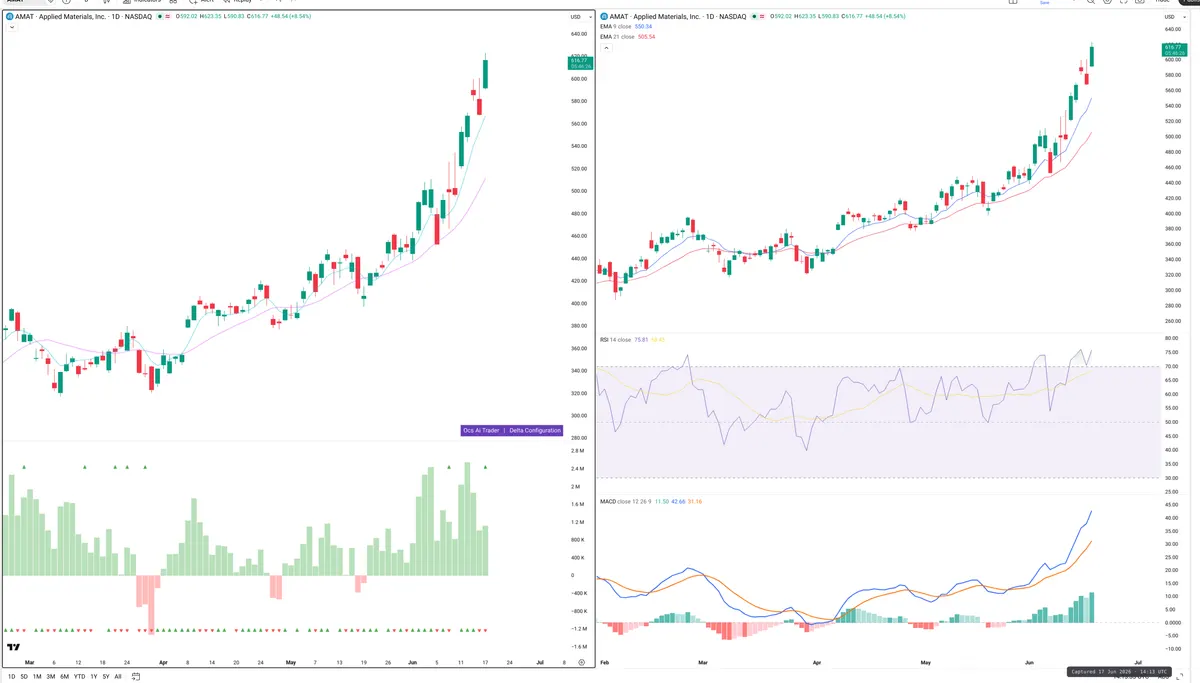Click the red data-mode icon in left chart header

[x=168, y=16]
